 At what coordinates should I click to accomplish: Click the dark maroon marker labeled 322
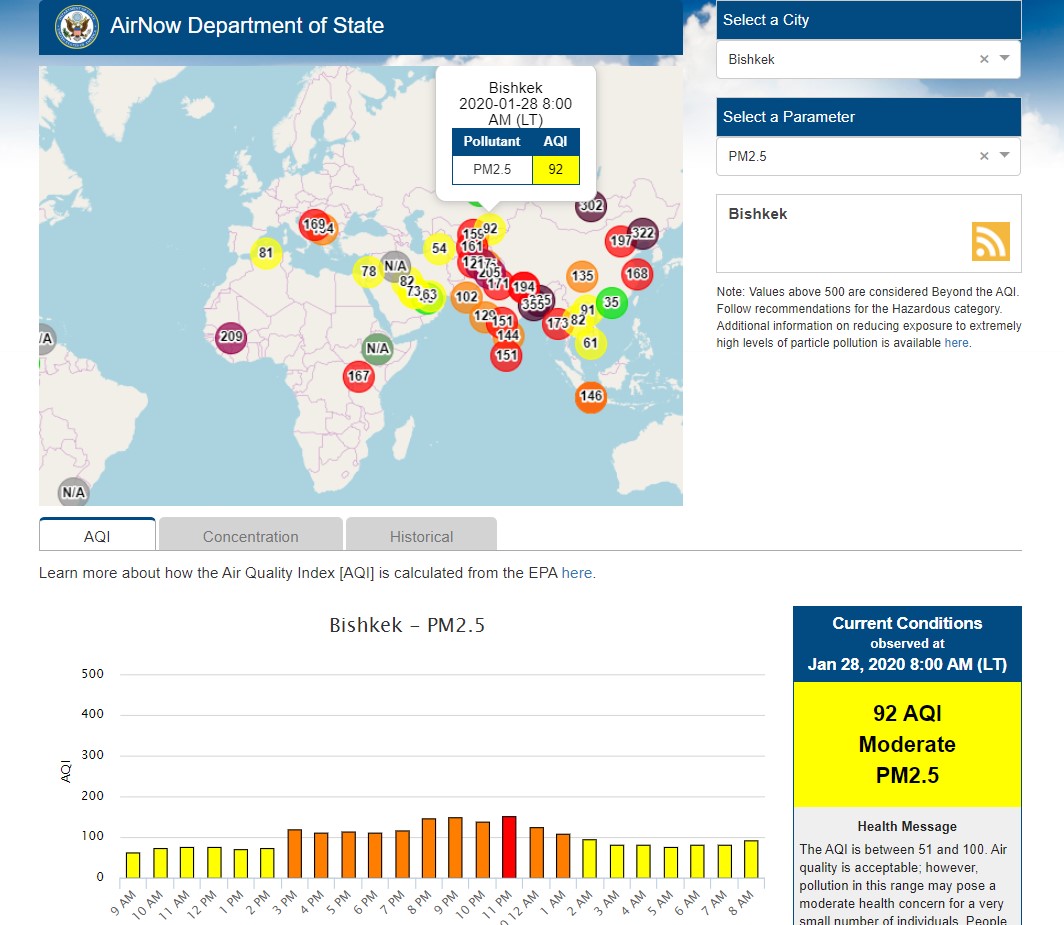click(x=643, y=234)
